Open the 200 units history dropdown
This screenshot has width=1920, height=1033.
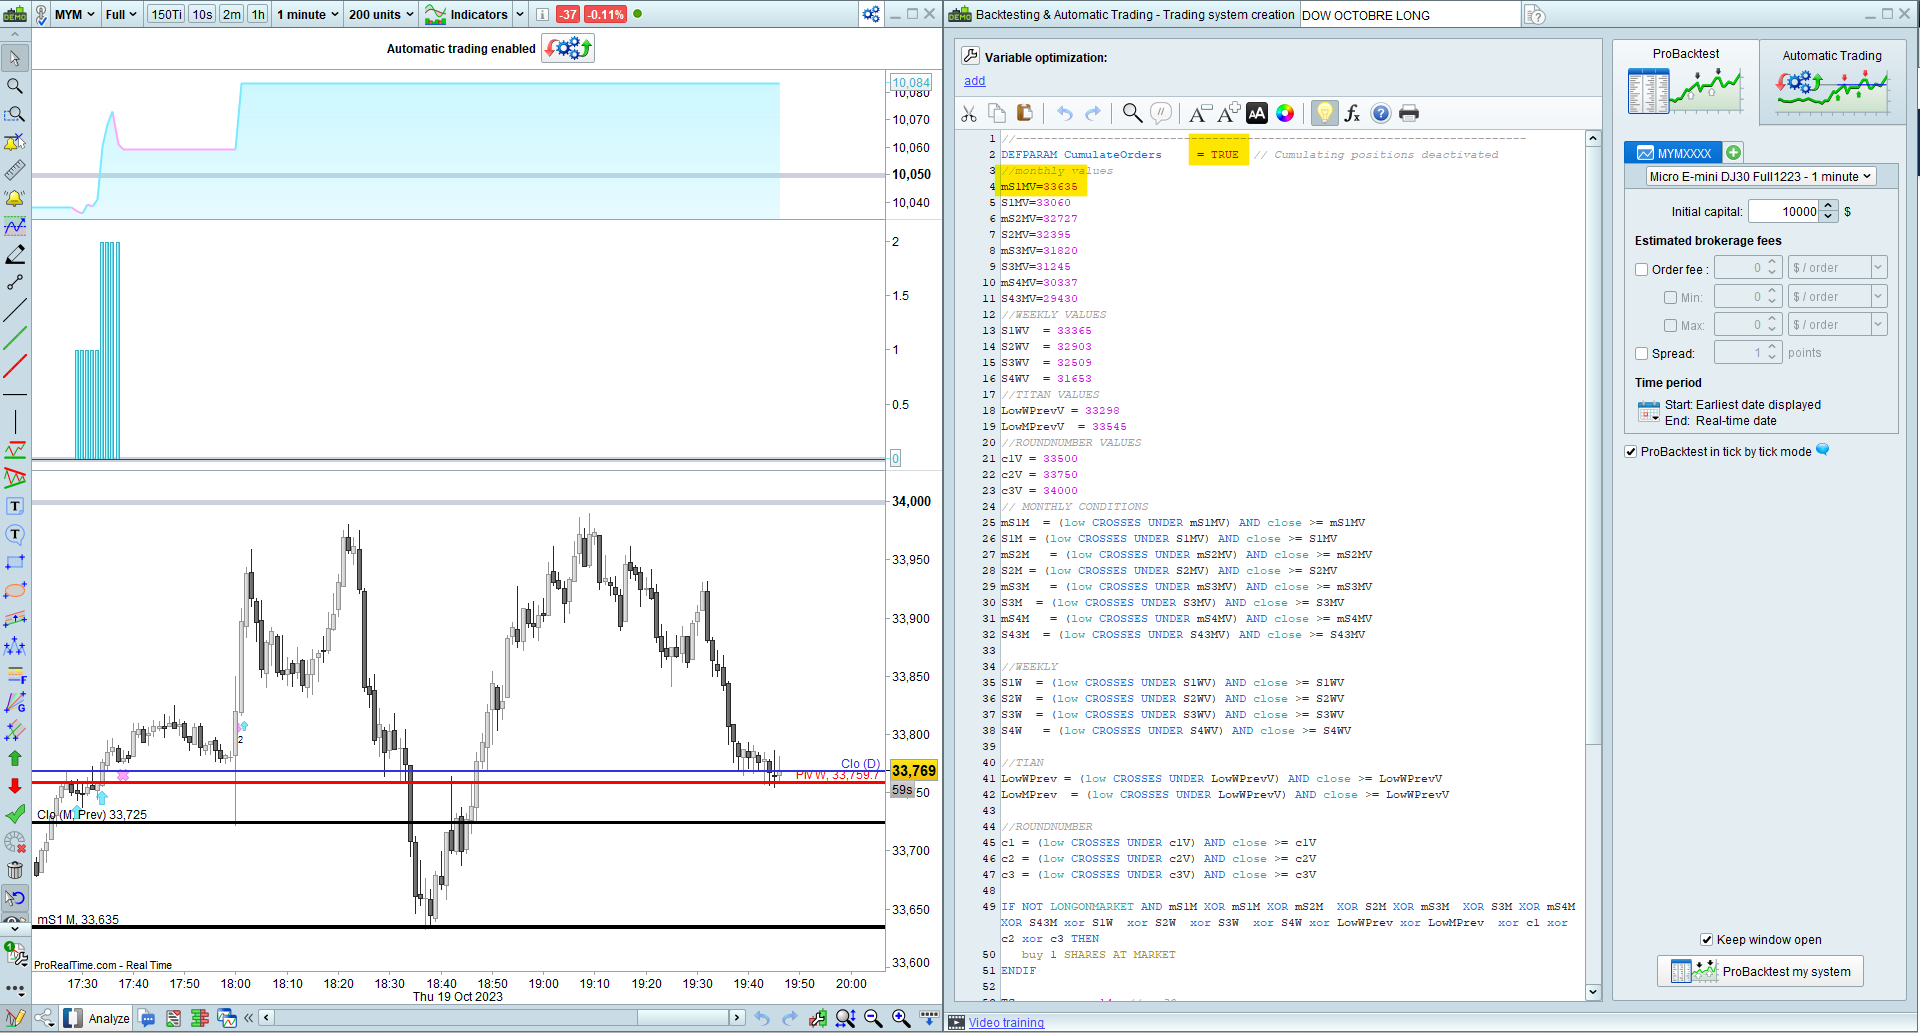(381, 15)
